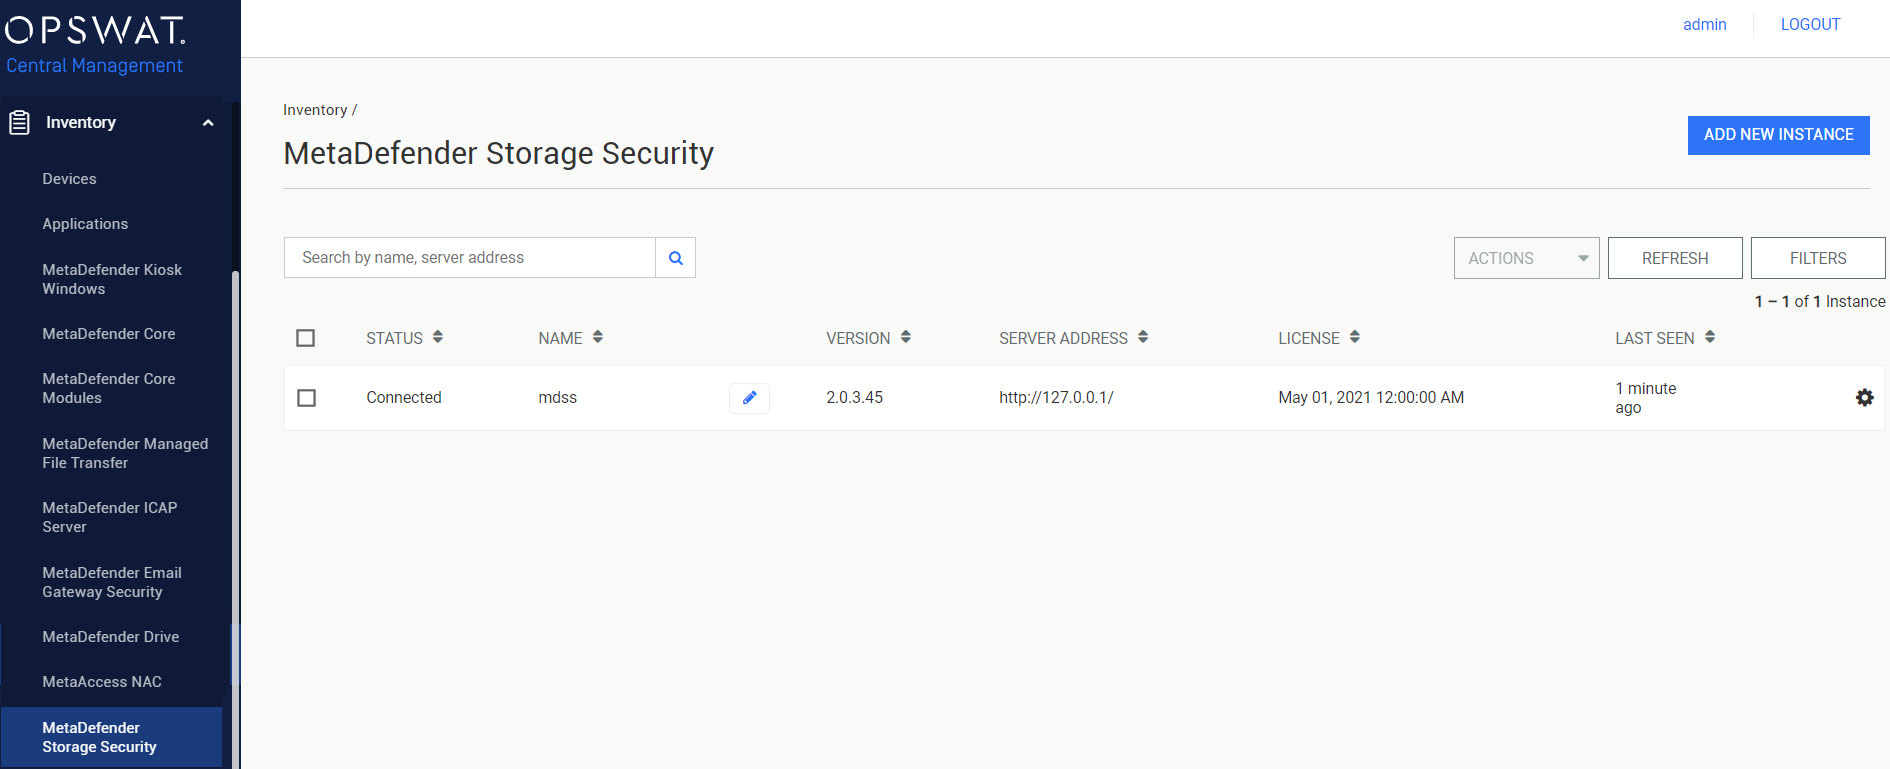This screenshot has width=1890, height=769.
Task: Click the Refresh button
Action: click(1675, 258)
